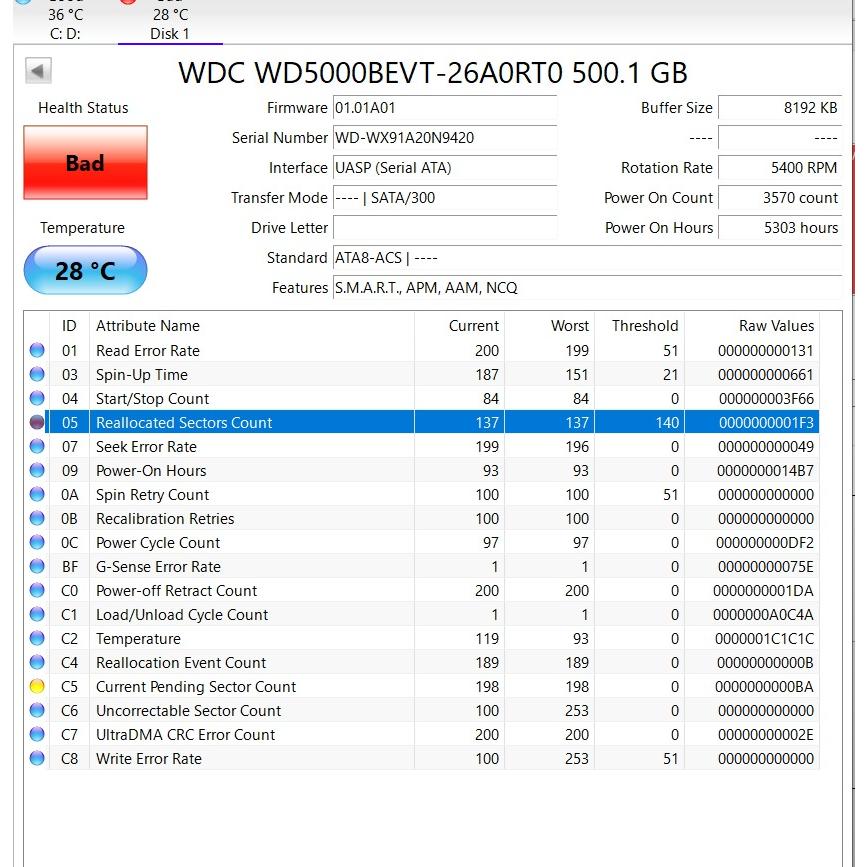The image size is (867, 867).
Task: Click the Raw Values column header
Action: click(x=776, y=326)
